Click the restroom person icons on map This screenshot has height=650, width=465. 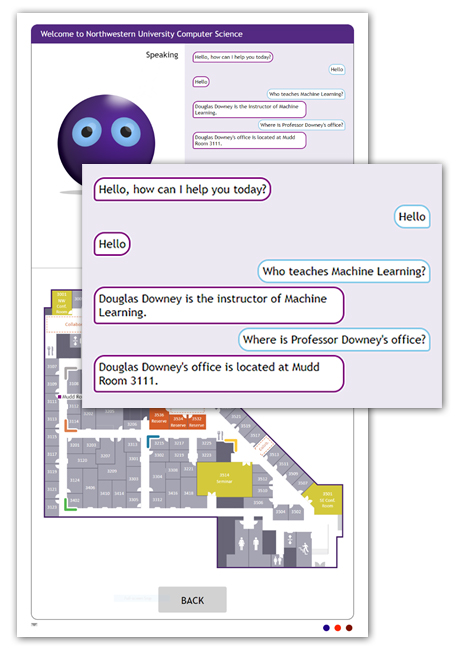248,543
